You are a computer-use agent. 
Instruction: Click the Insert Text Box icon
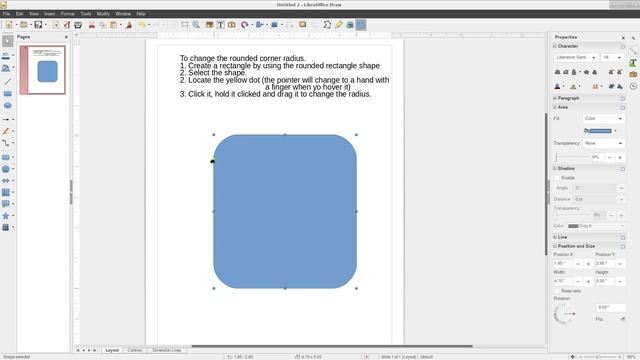click(220, 25)
